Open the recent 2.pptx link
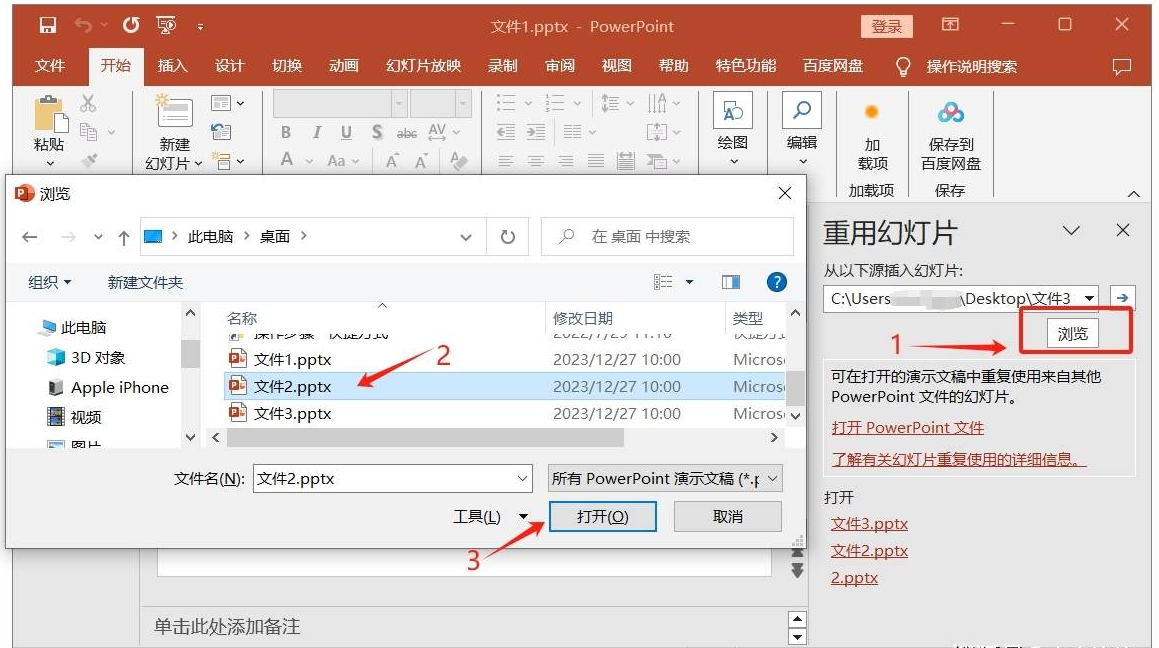This screenshot has width=1159, height=648. point(854,578)
